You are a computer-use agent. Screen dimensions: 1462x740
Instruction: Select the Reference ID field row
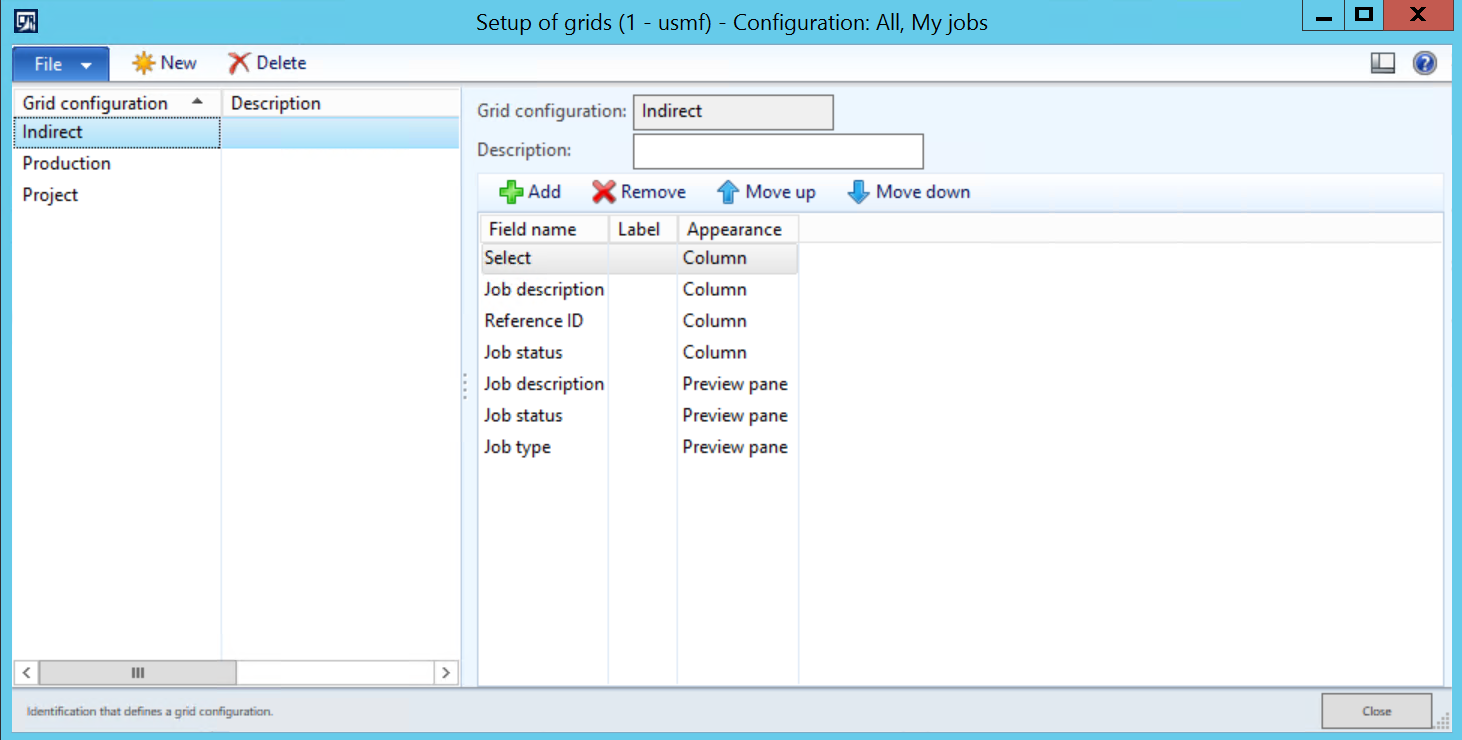(x=534, y=321)
